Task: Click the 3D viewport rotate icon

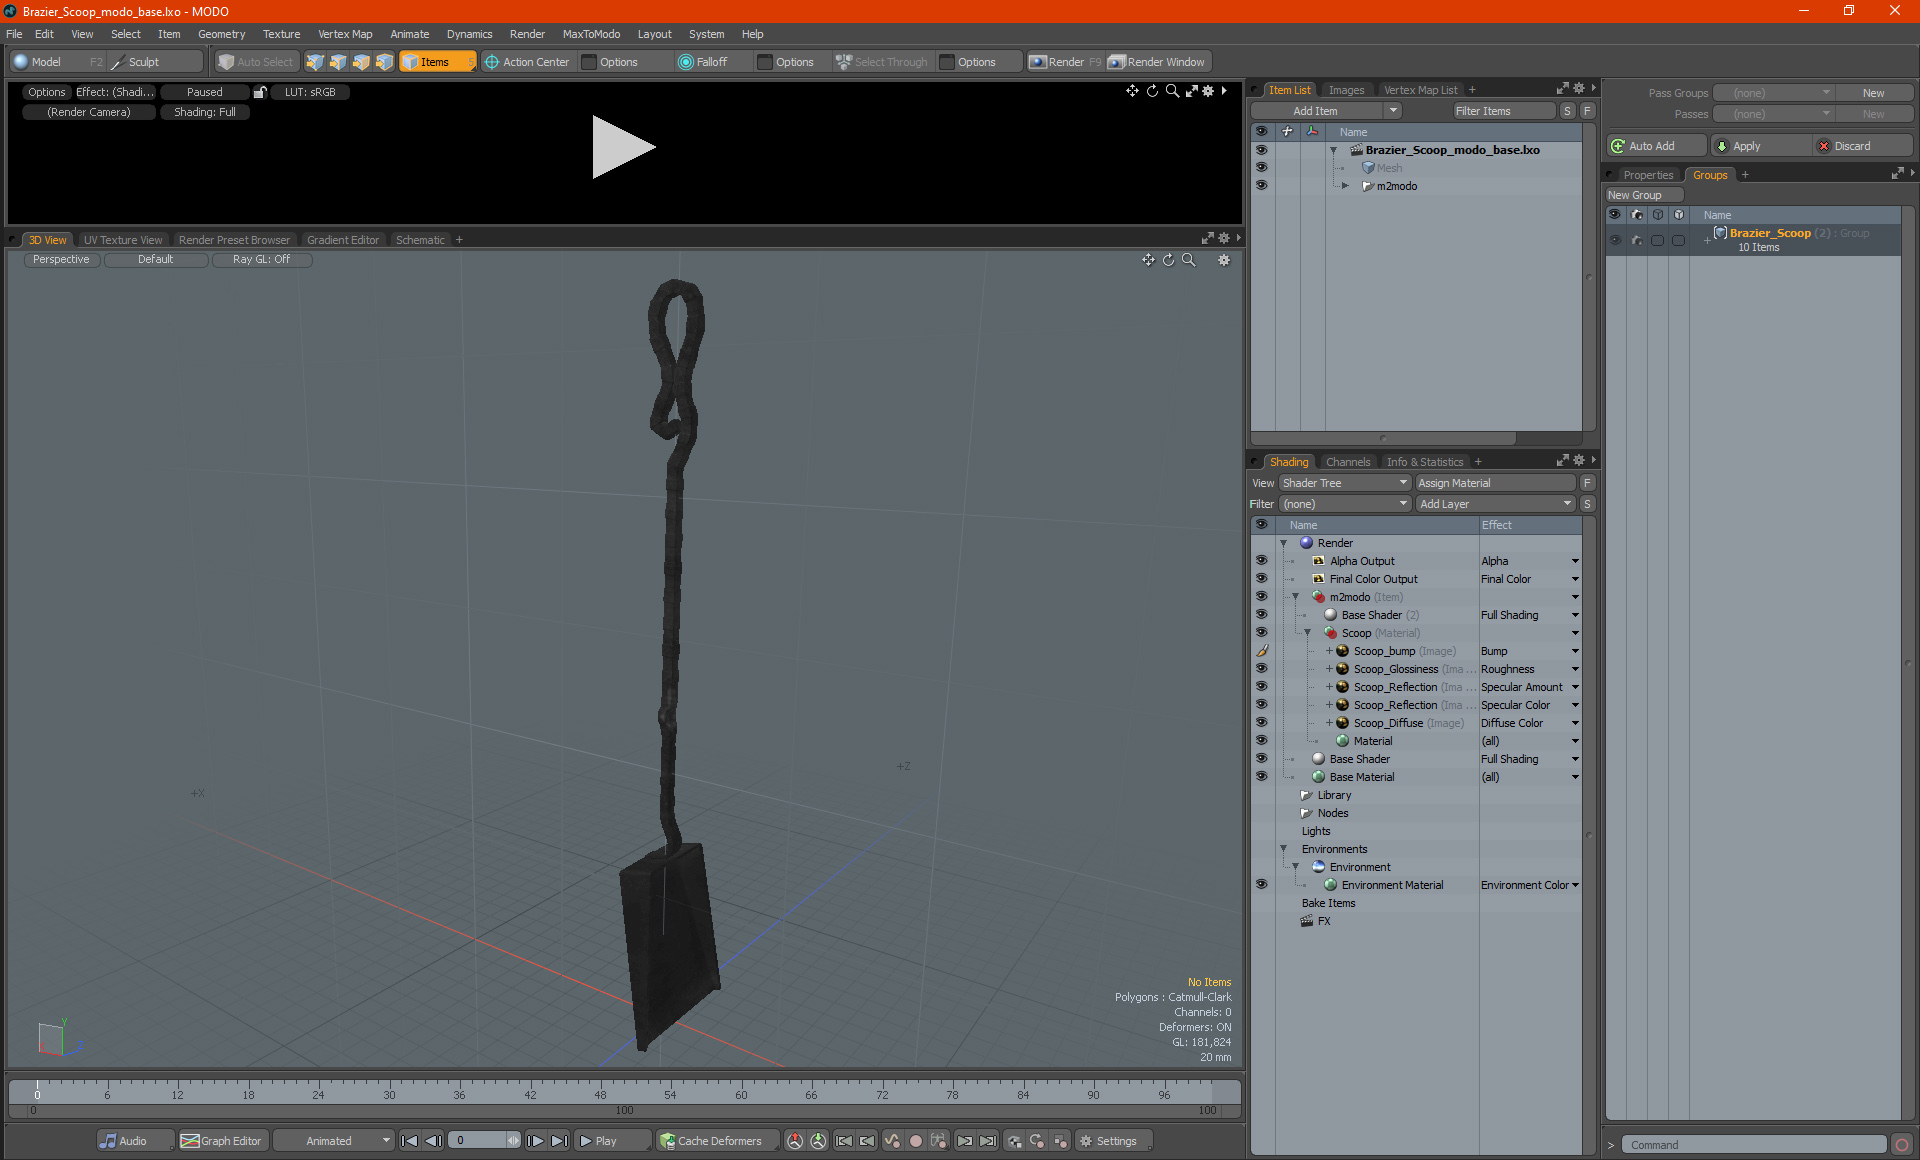Action: [1168, 260]
